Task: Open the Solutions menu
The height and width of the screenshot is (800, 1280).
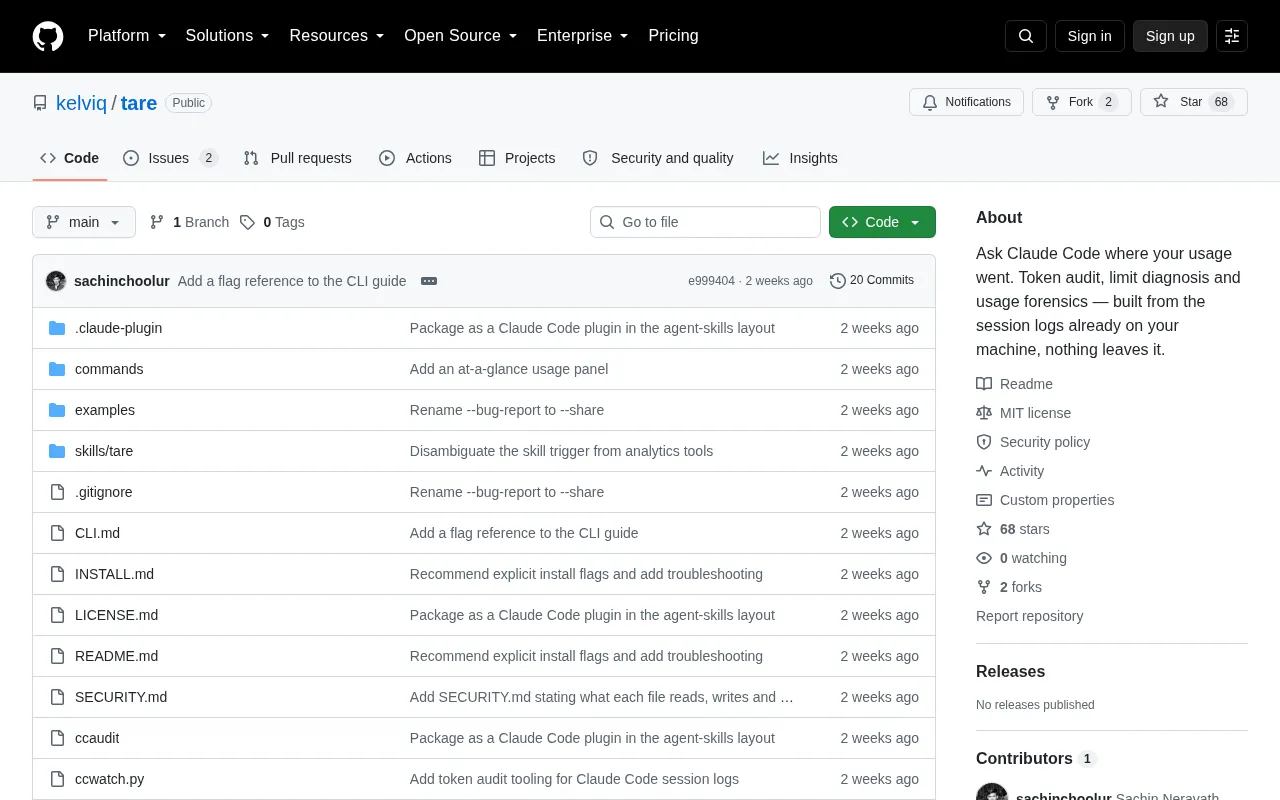Action: click(x=228, y=36)
